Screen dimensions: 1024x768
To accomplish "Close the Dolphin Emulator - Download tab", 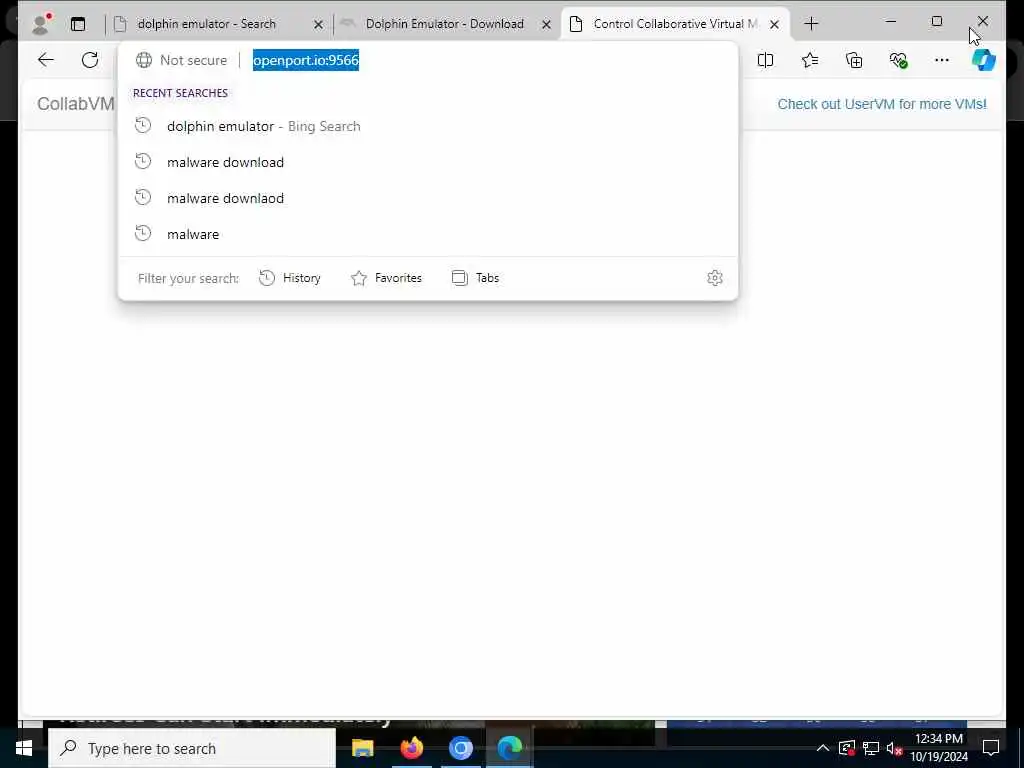I will tap(547, 24).
